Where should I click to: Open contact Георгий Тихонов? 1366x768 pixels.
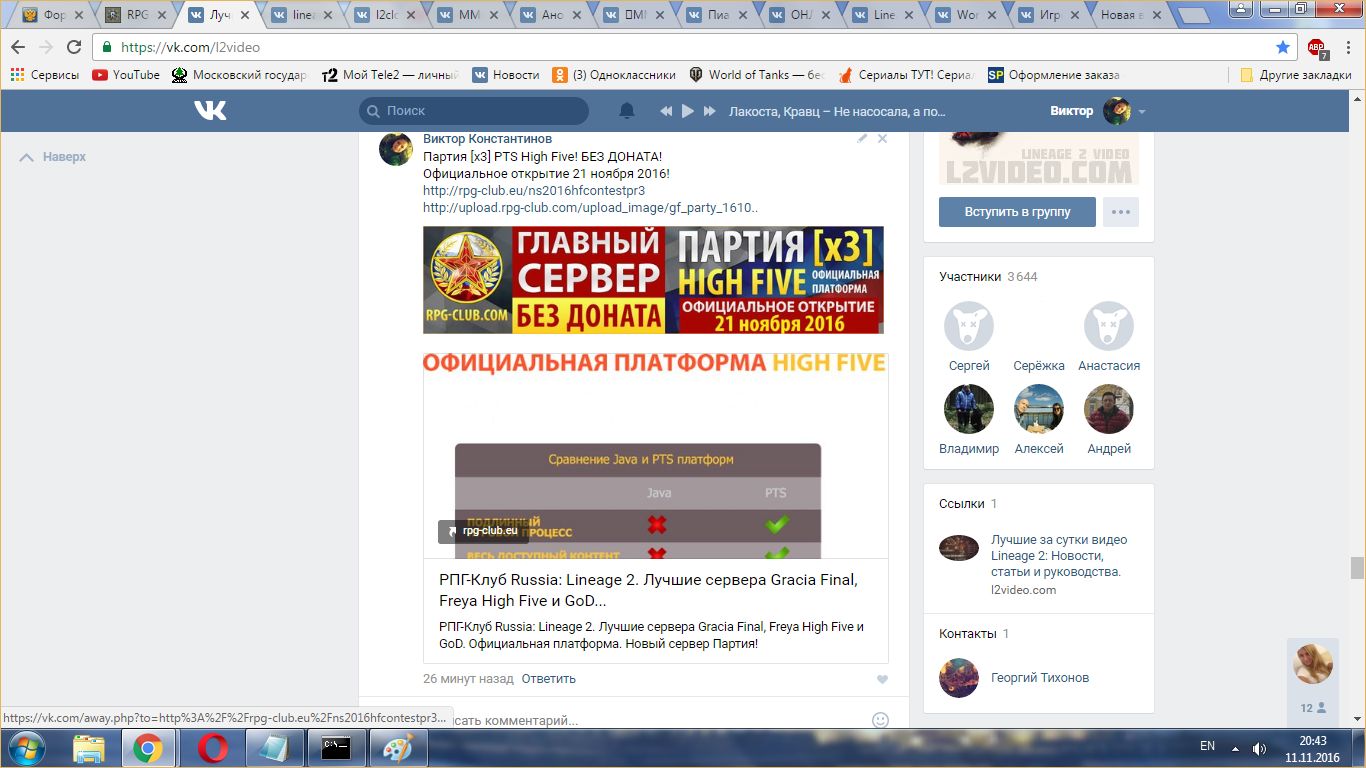pyautogui.click(x=1040, y=678)
